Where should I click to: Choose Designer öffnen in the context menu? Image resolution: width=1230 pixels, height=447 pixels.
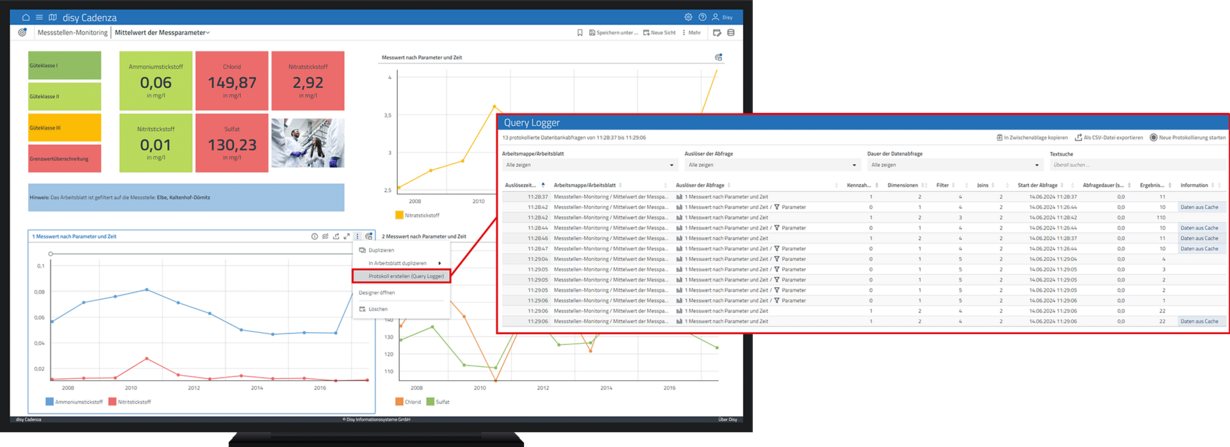(377, 293)
